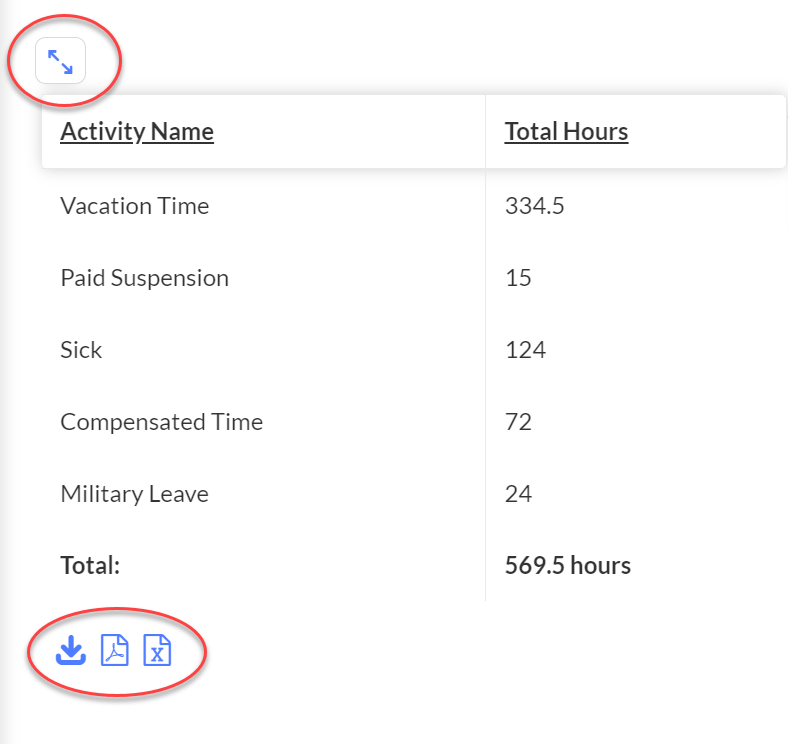Image resolution: width=788 pixels, height=744 pixels.
Task: Click the 15 hours Paid Suspension value
Action: 518,278
